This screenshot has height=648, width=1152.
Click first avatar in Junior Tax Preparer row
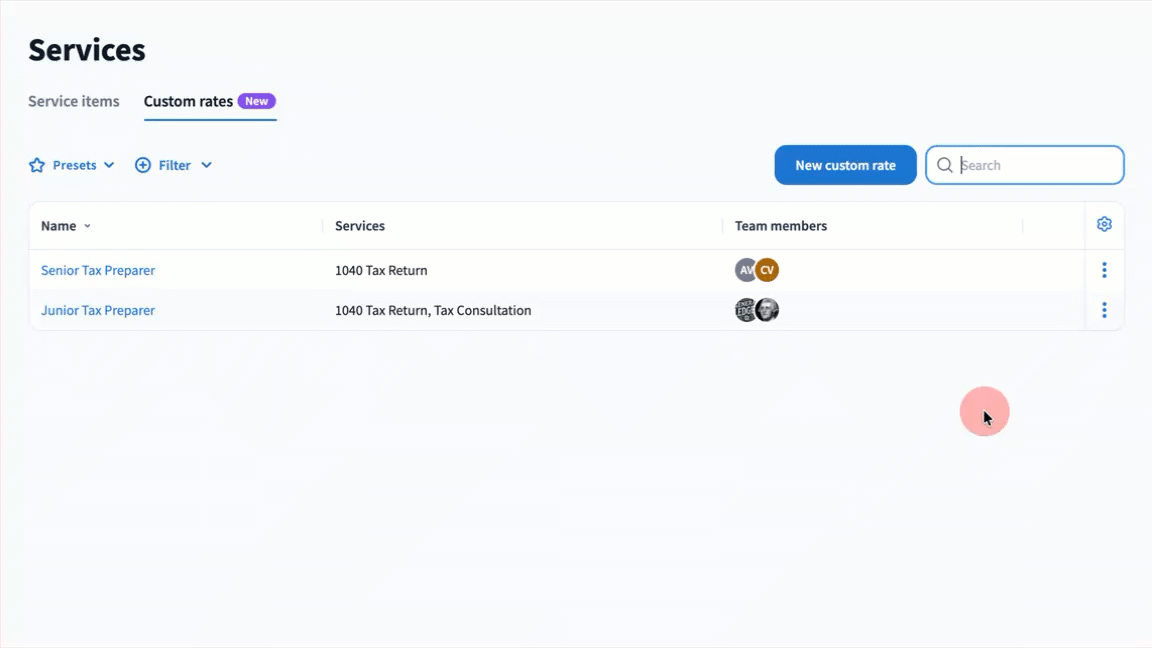point(745,310)
